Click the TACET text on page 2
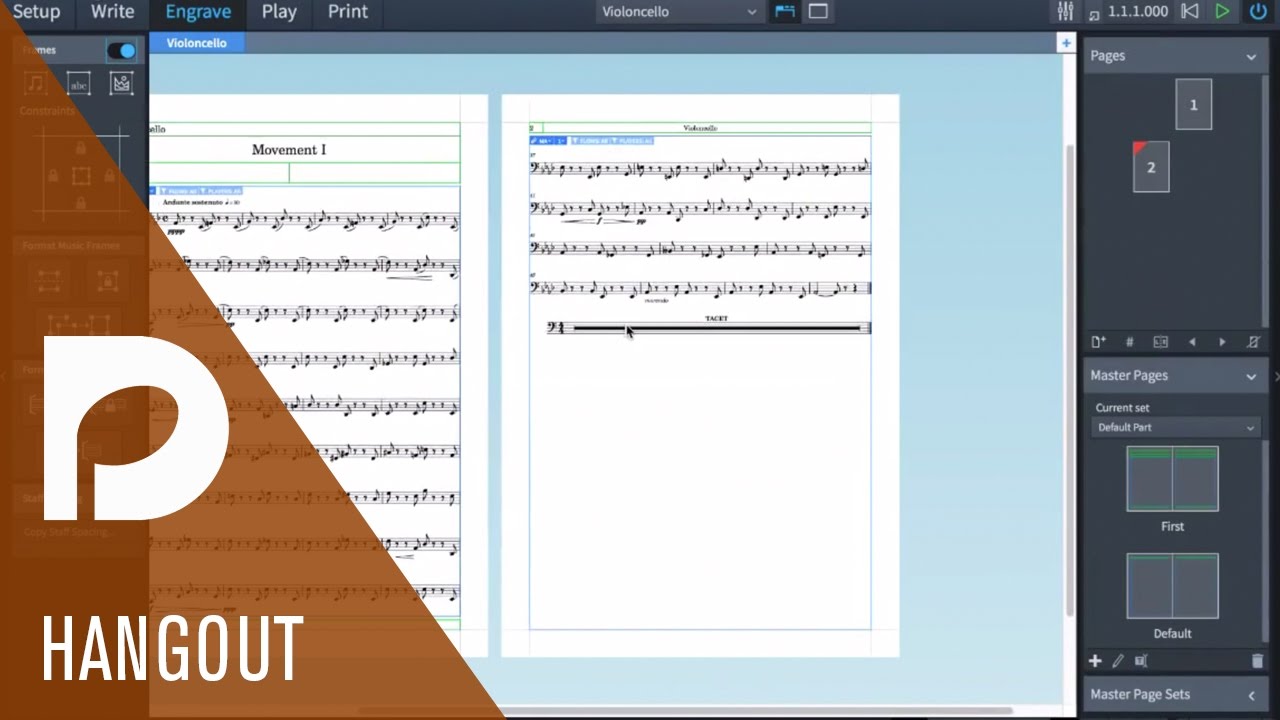Screen dimensions: 1280x720 716,318
